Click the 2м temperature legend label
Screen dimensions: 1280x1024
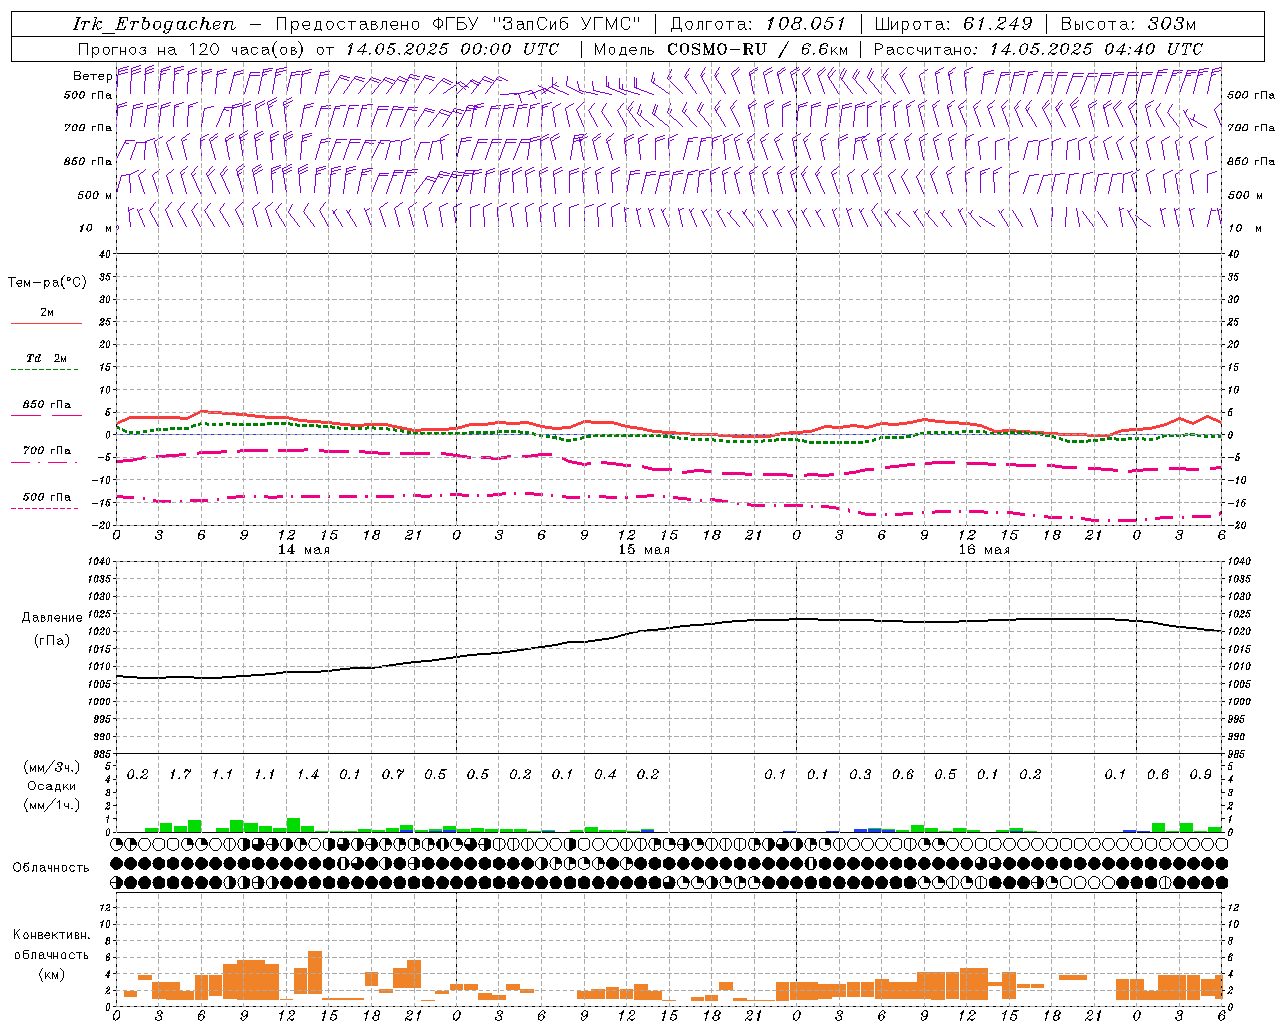tap(47, 312)
